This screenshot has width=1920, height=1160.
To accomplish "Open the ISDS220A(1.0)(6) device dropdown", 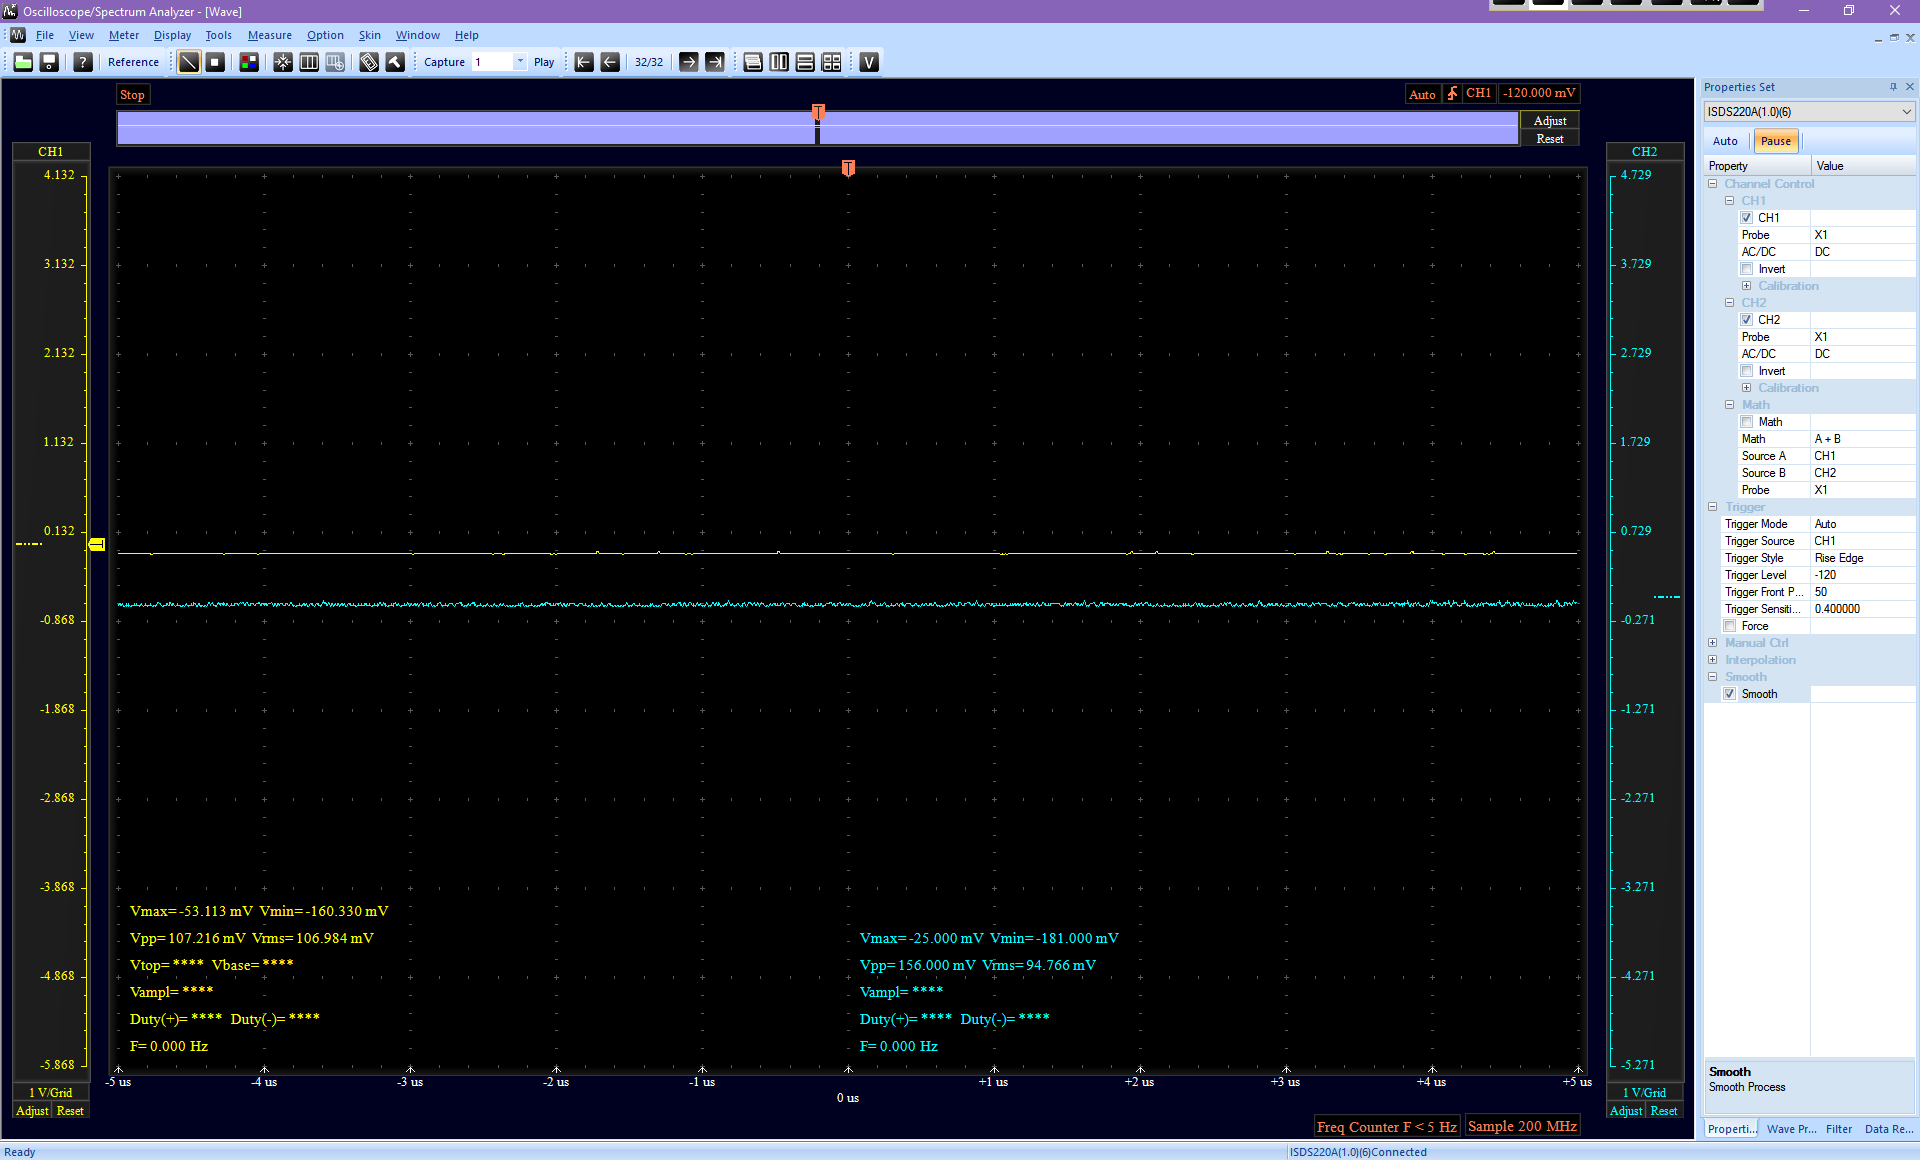I will [x=1809, y=112].
